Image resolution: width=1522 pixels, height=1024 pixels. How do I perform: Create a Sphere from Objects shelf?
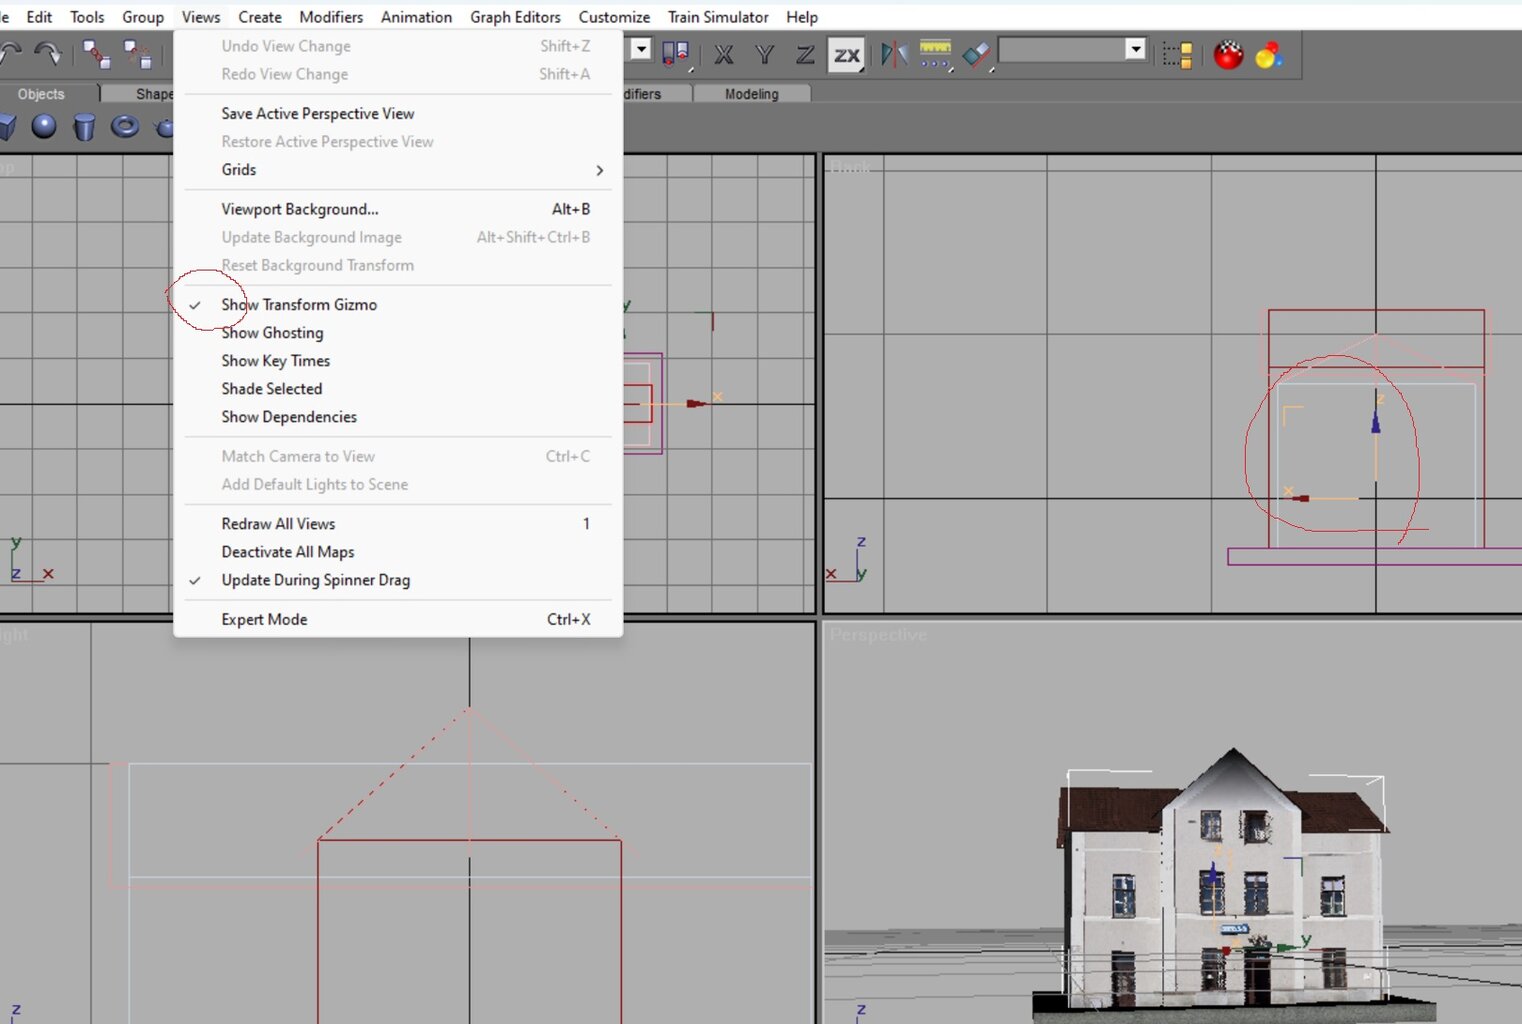[44, 126]
